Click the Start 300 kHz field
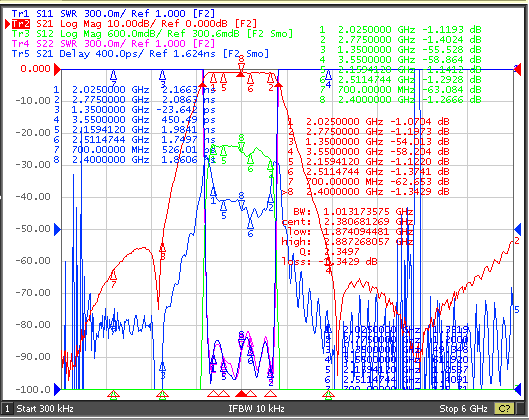This screenshot has height=420, width=529. pyautogui.click(x=45, y=409)
